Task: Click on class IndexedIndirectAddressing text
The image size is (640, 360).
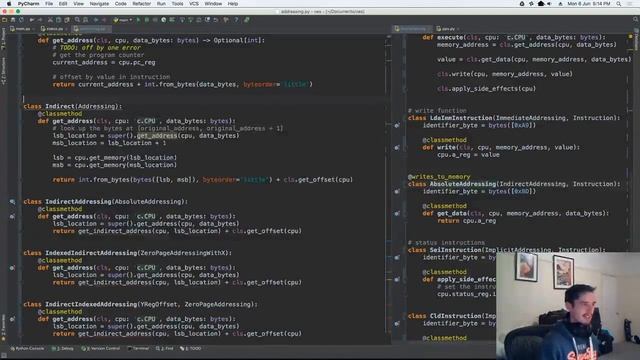Action: 127,253
